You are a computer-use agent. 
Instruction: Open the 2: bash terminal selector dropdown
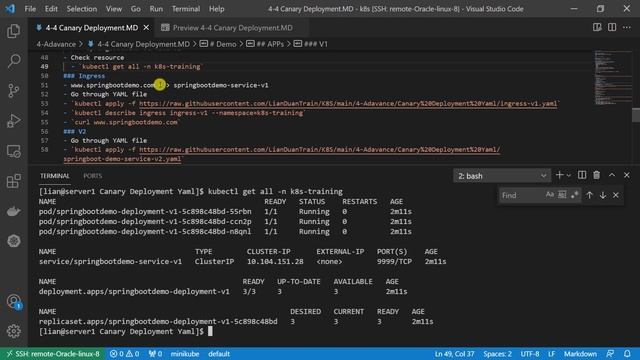click(502, 176)
